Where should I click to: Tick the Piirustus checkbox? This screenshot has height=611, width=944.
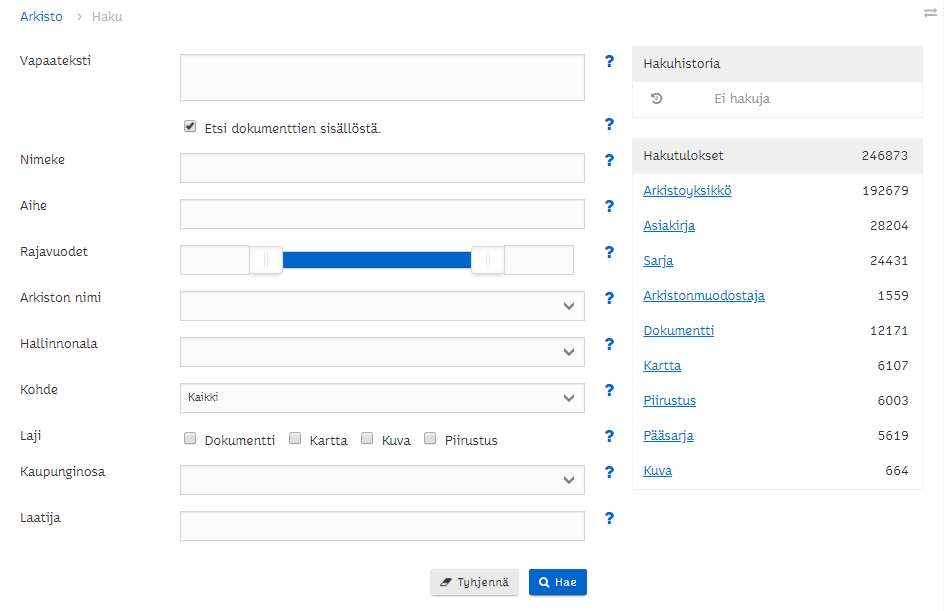point(430,438)
